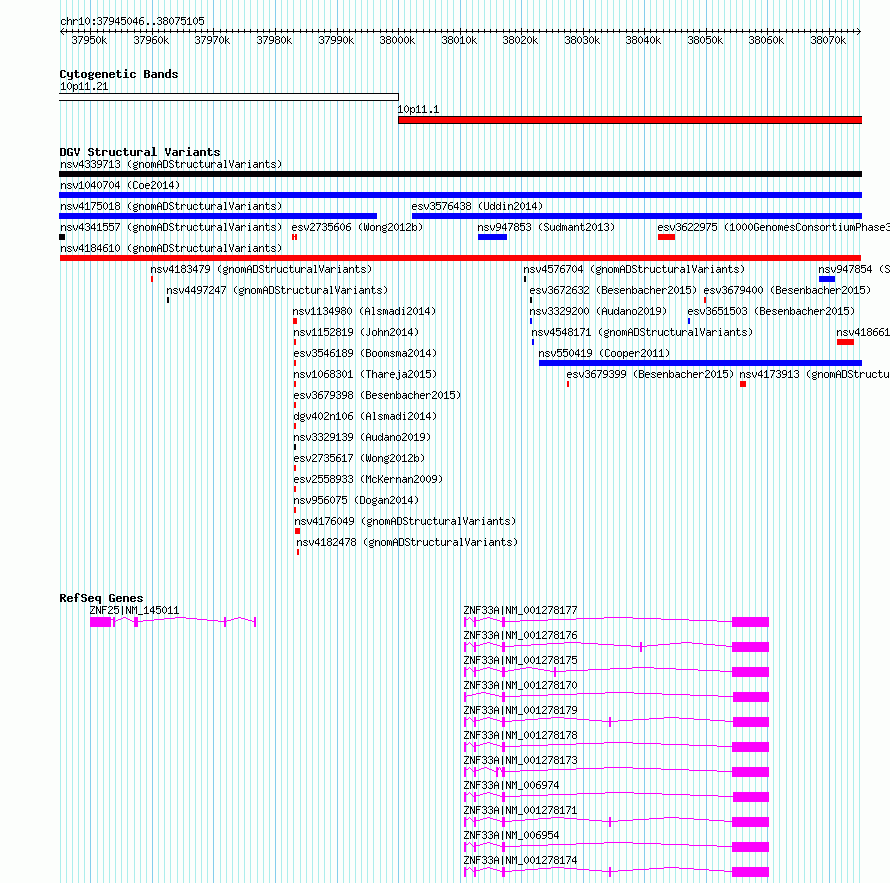The width and height of the screenshot is (890, 883).
Task: Open nsv4182478 gnomAD variant label
Action: point(408,543)
